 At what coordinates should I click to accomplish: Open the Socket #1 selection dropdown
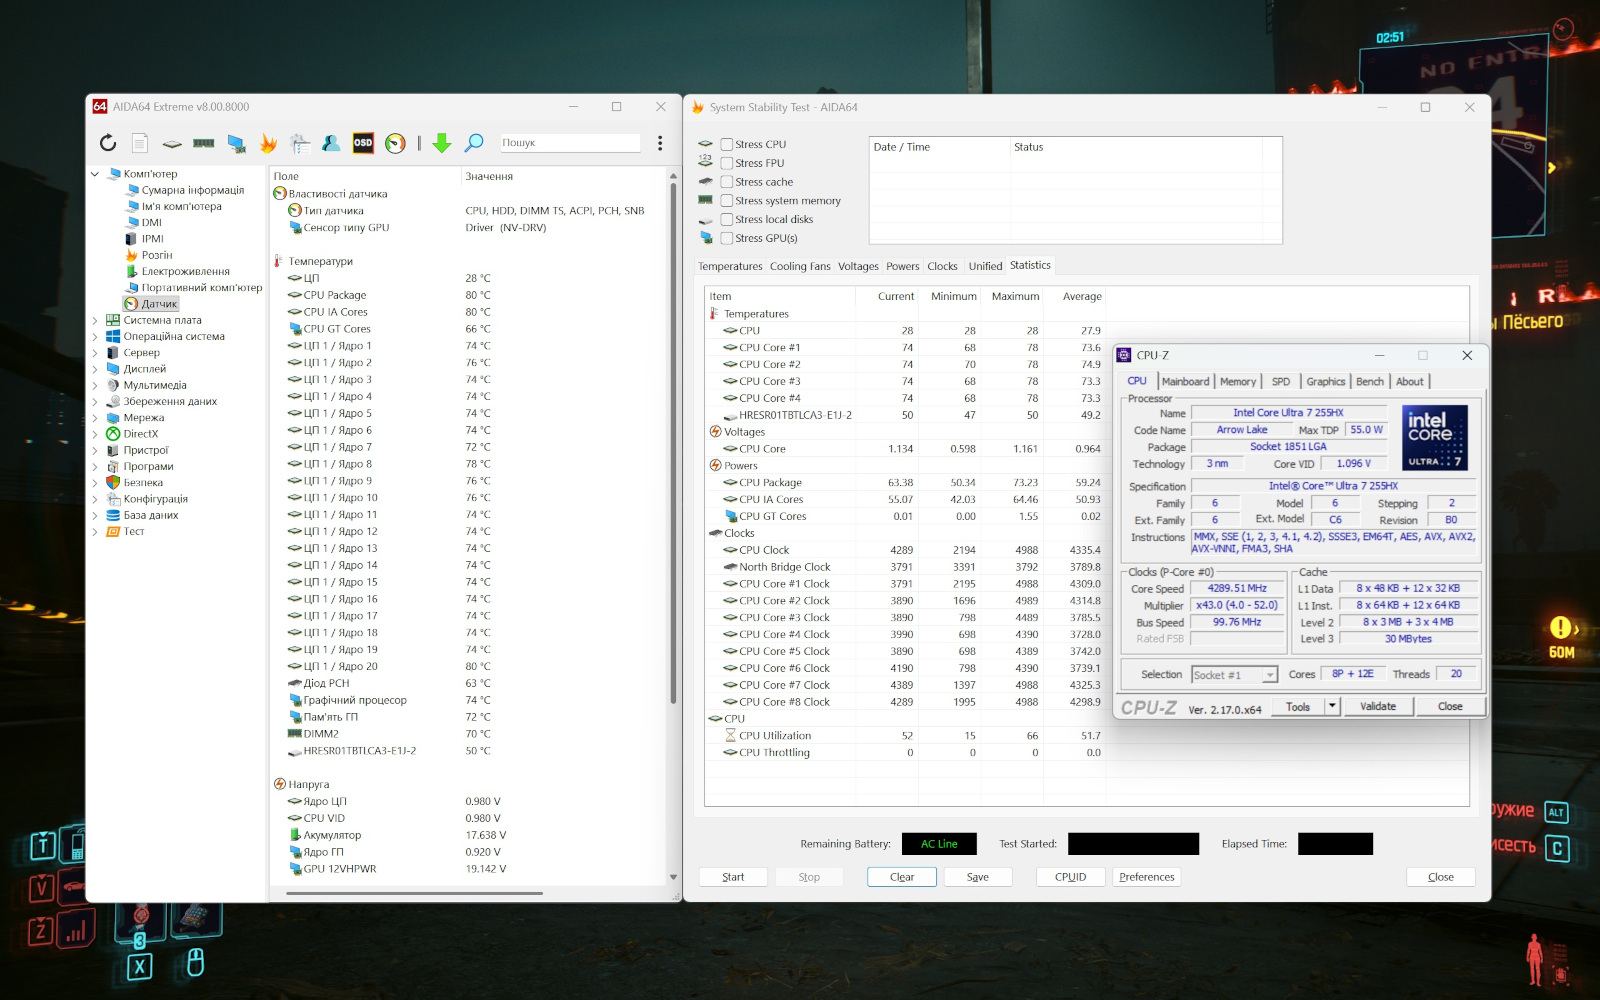[1235, 675]
